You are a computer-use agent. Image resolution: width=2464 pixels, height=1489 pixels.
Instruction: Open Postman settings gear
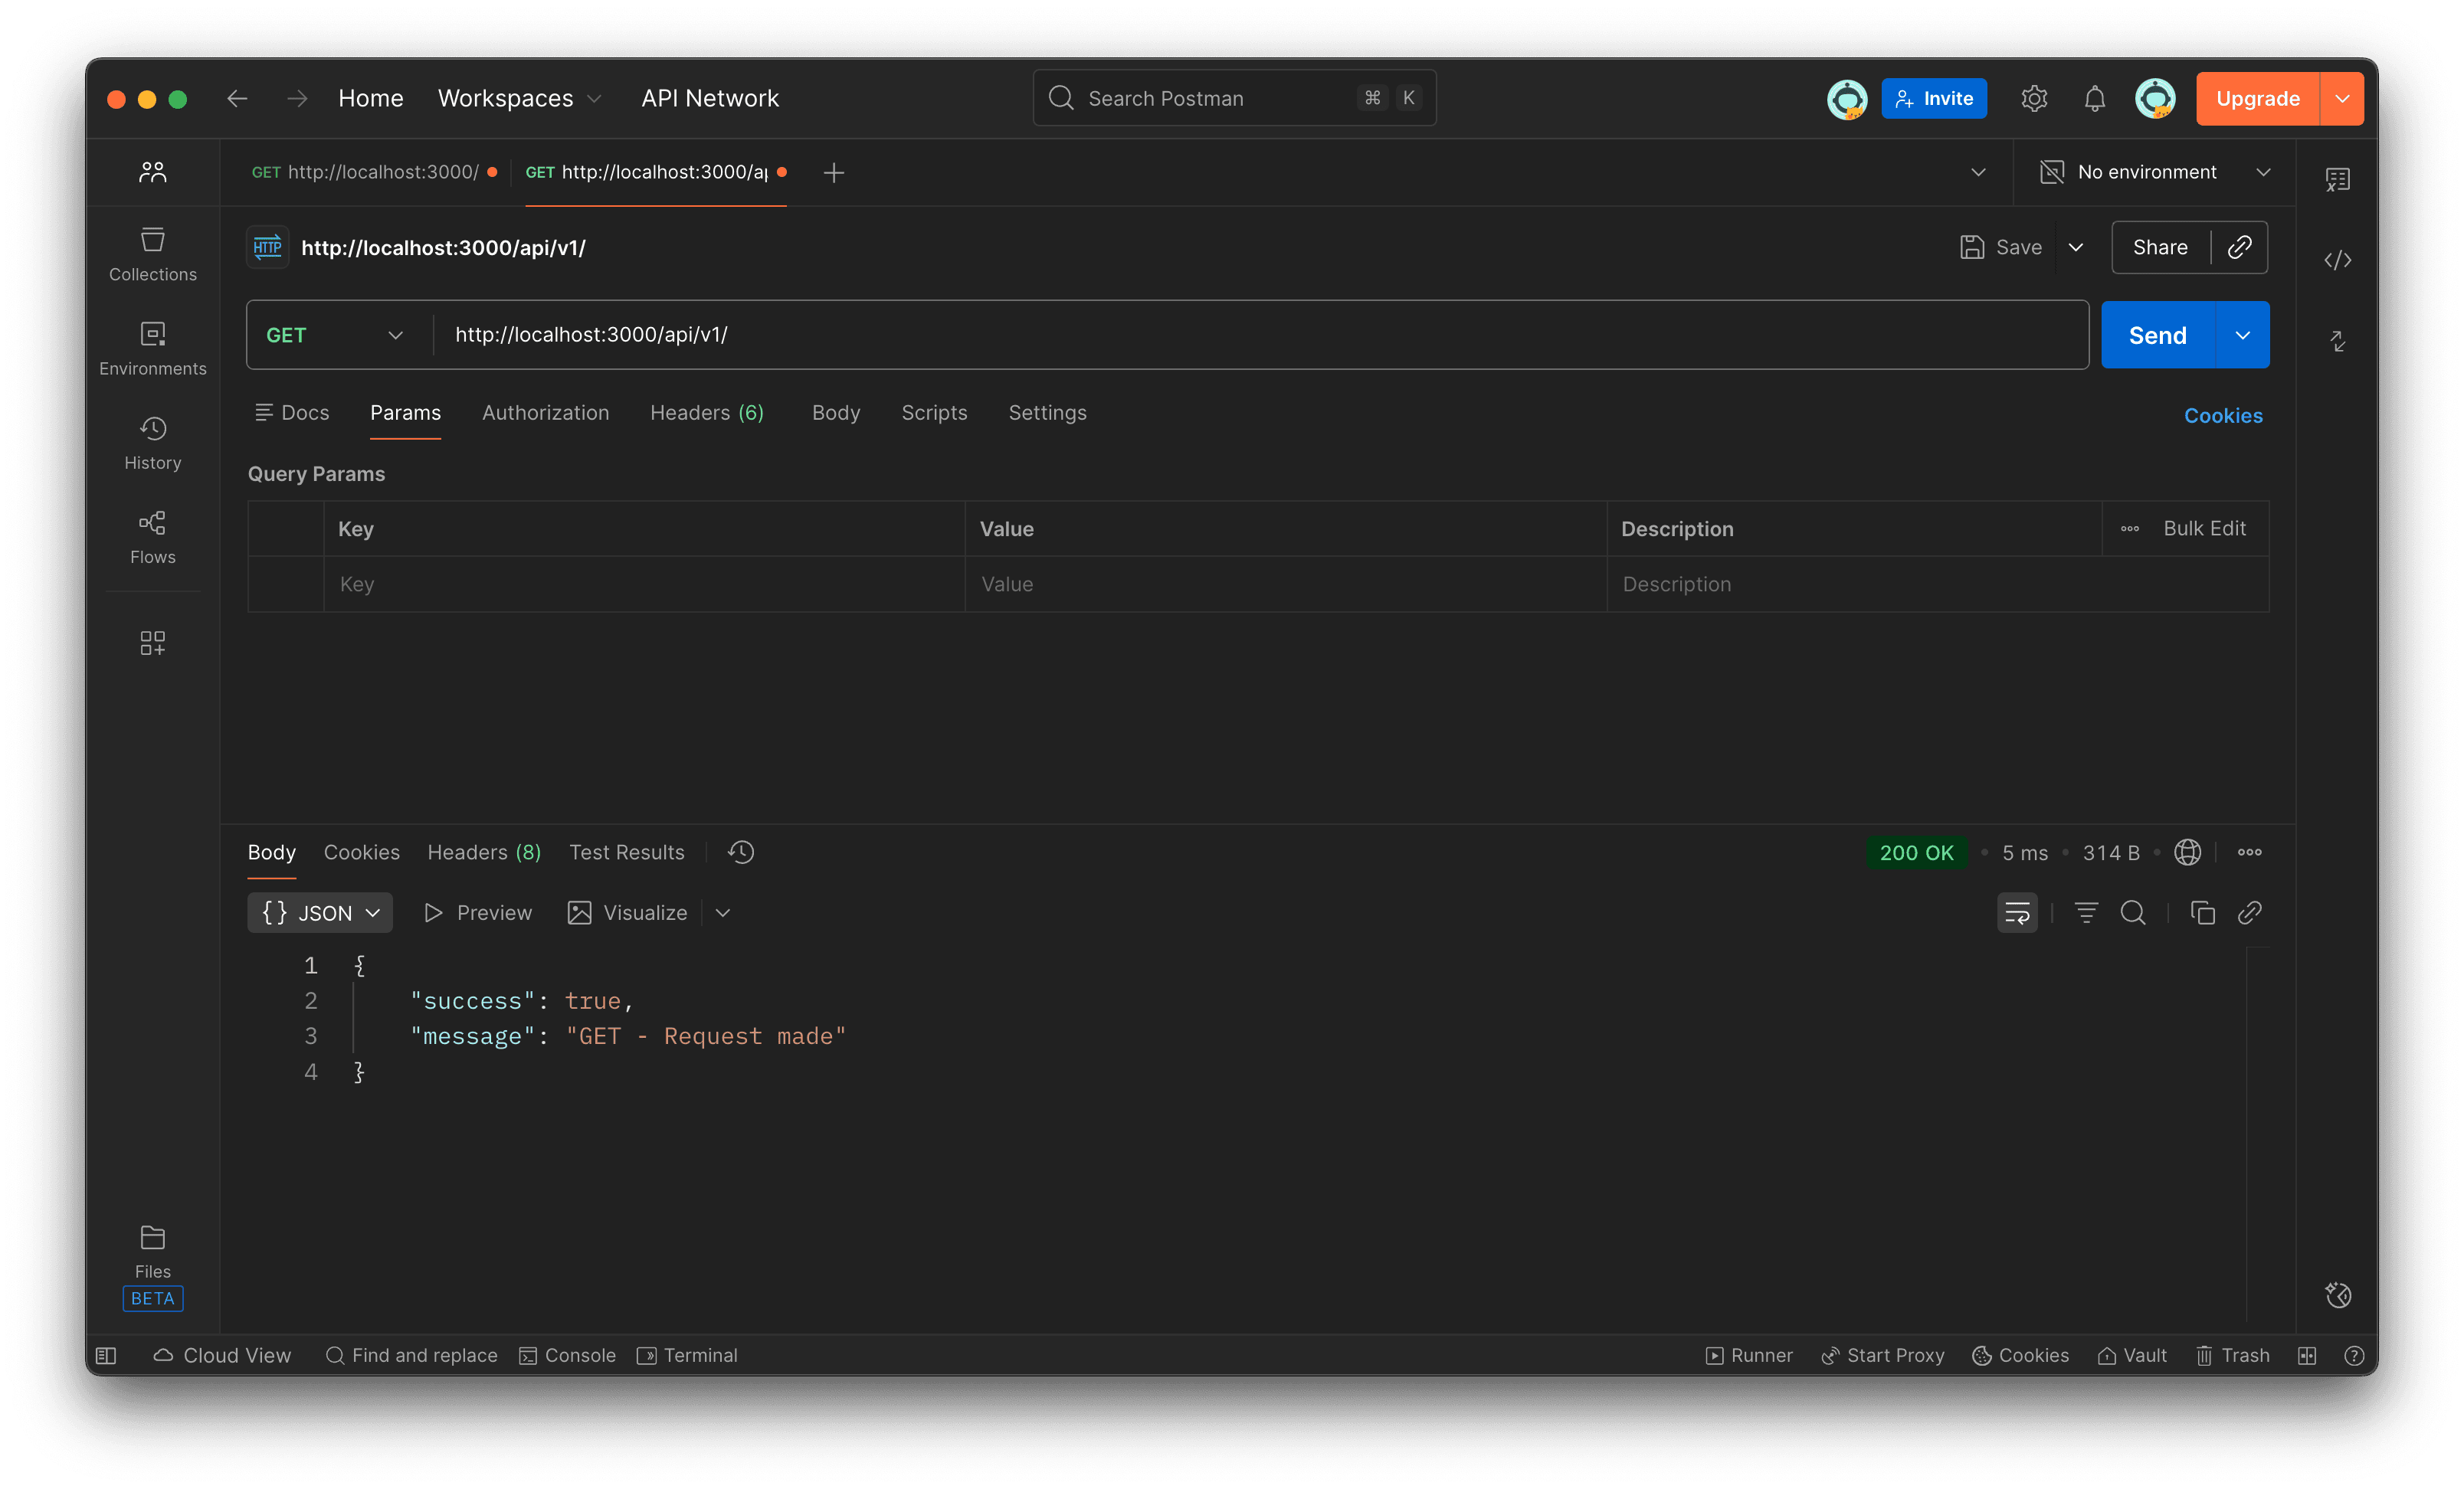pyautogui.click(x=2033, y=98)
